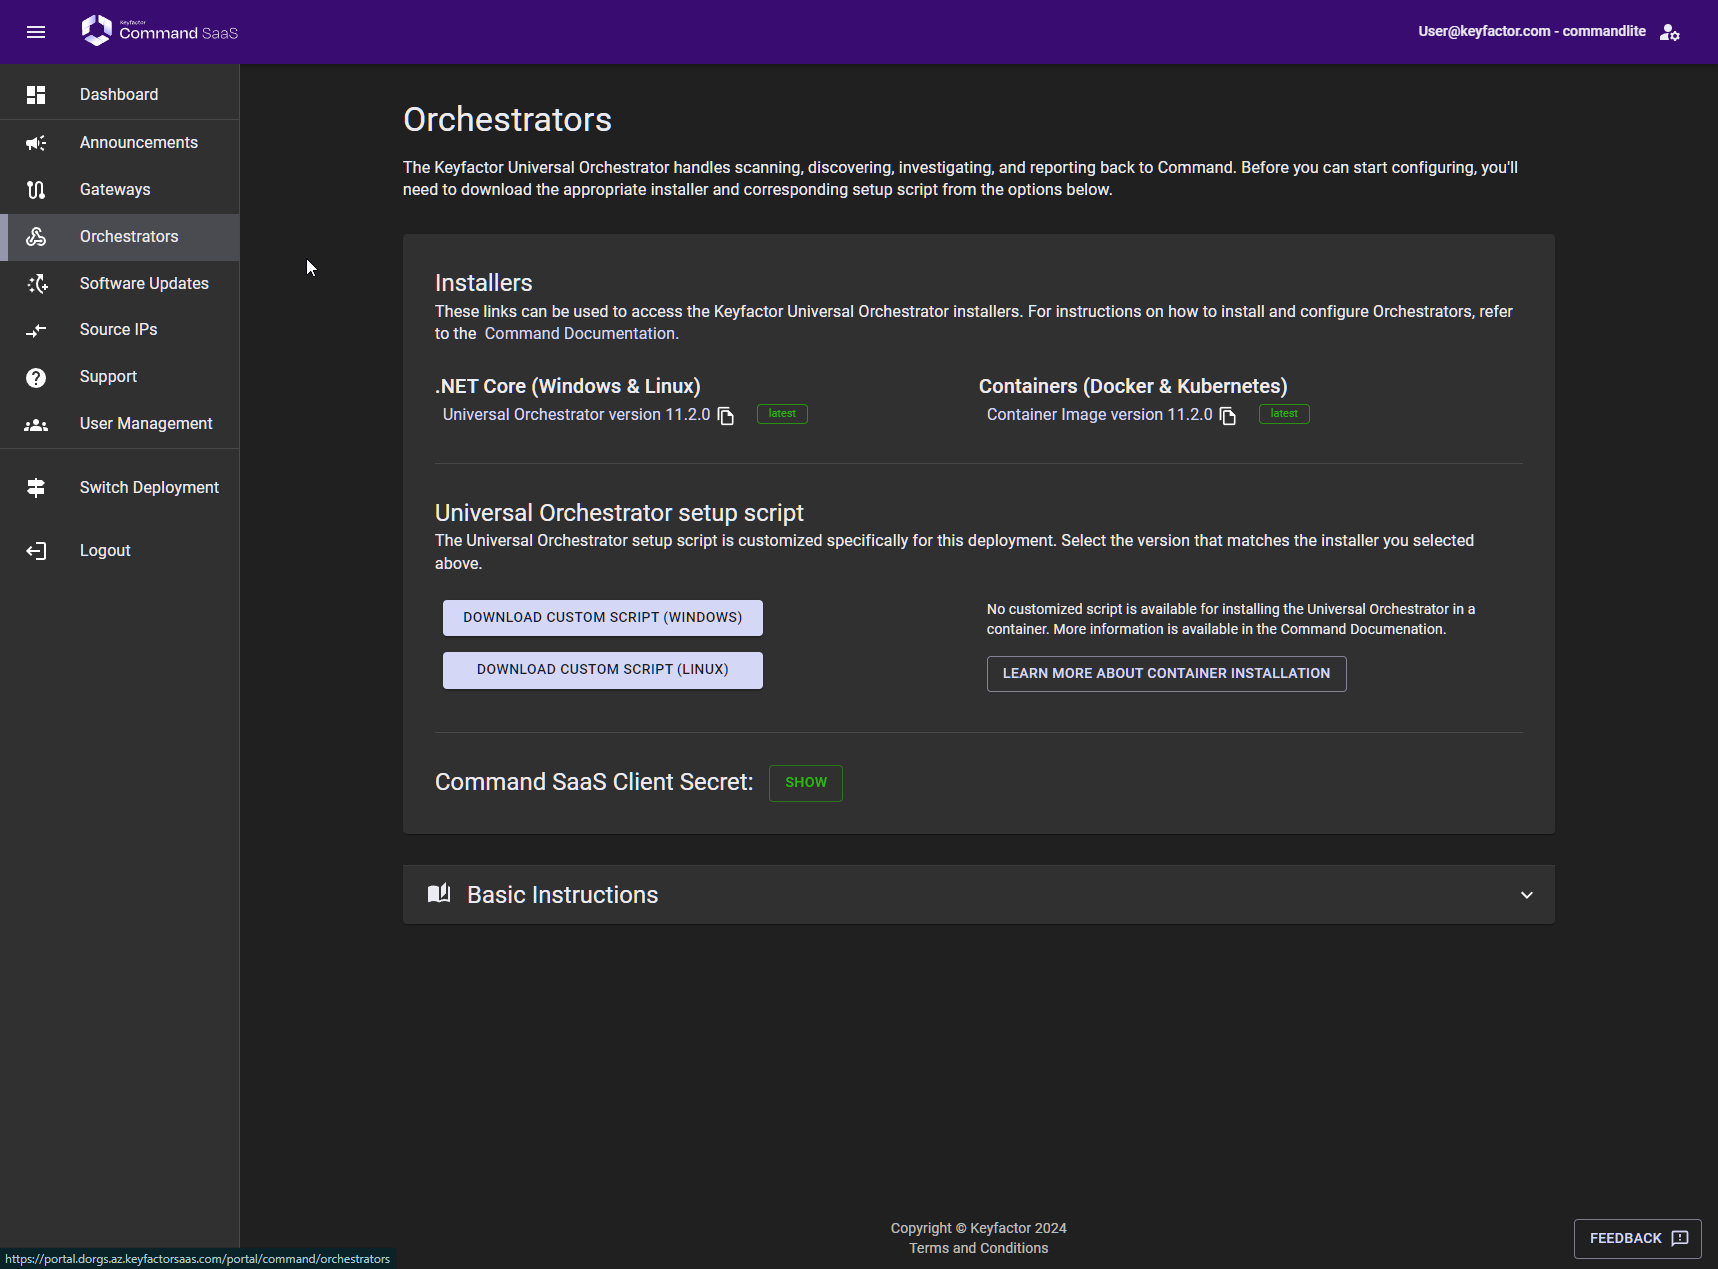Copy the Universal Orchestrator version 11.2.0 link

tap(726, 416)
